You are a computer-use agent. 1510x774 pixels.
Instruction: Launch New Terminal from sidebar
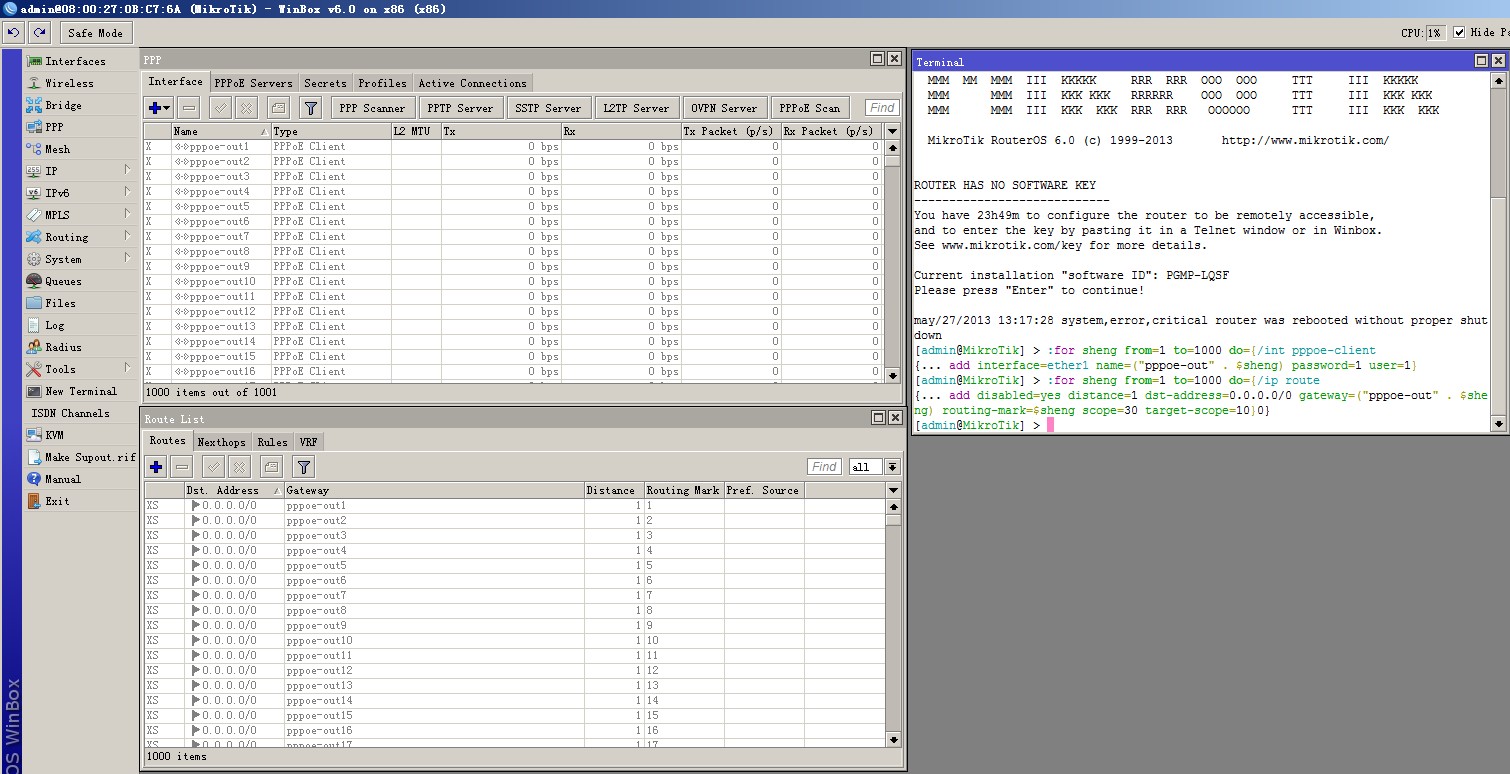[80, 391]
